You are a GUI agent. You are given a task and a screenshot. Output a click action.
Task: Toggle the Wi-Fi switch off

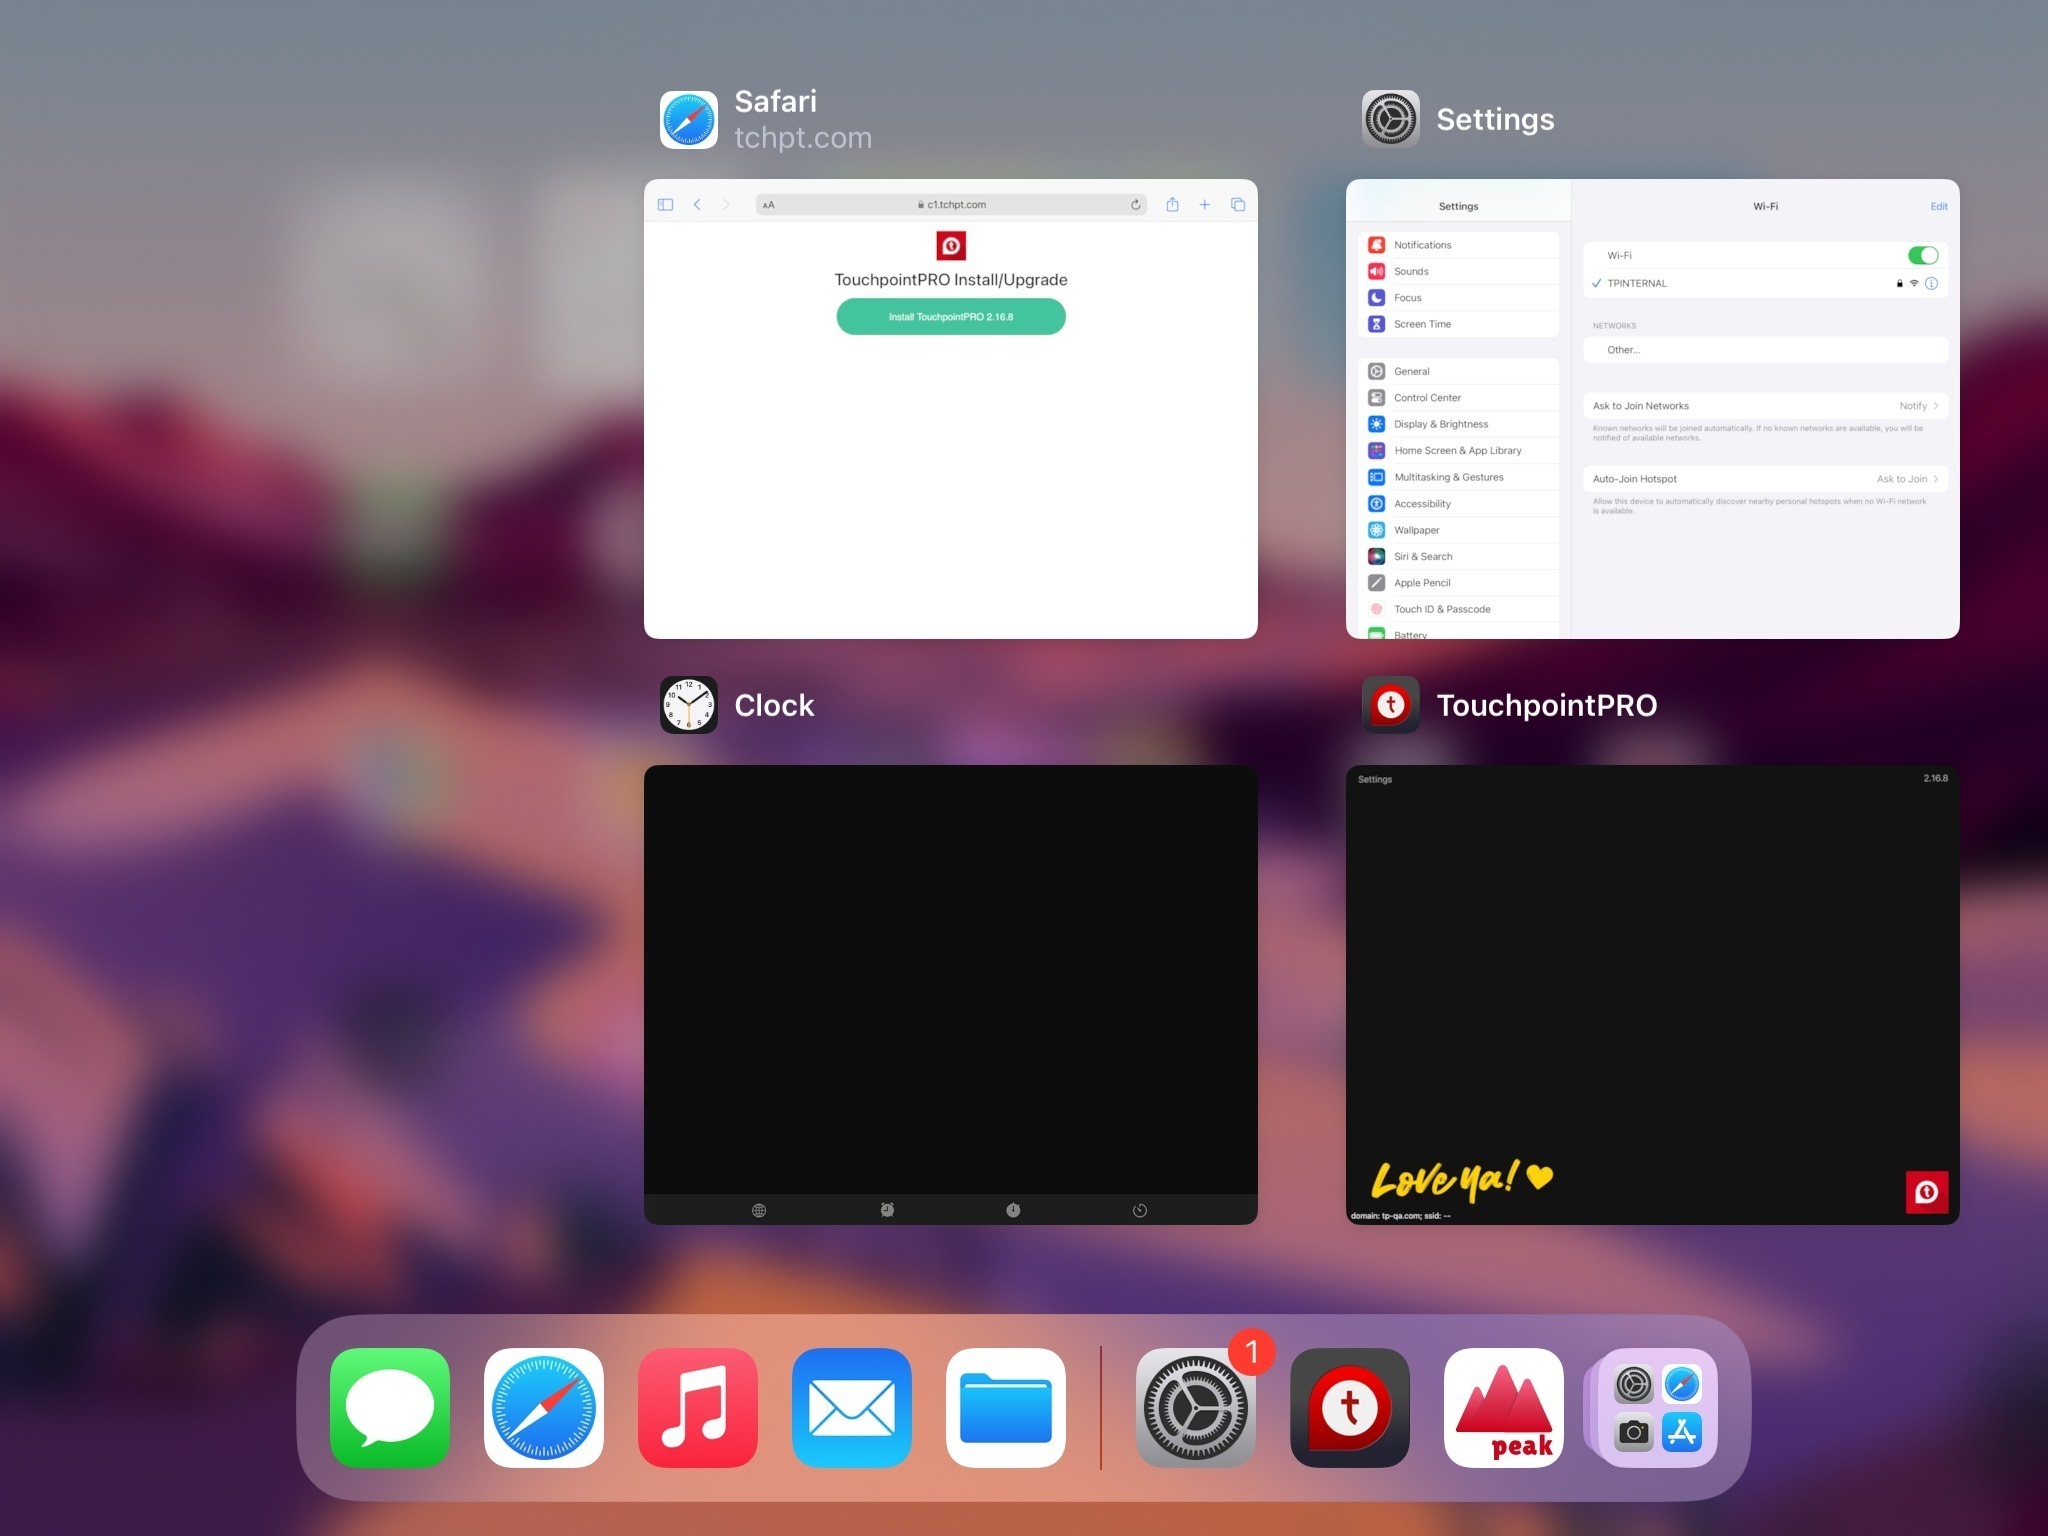1922,255
